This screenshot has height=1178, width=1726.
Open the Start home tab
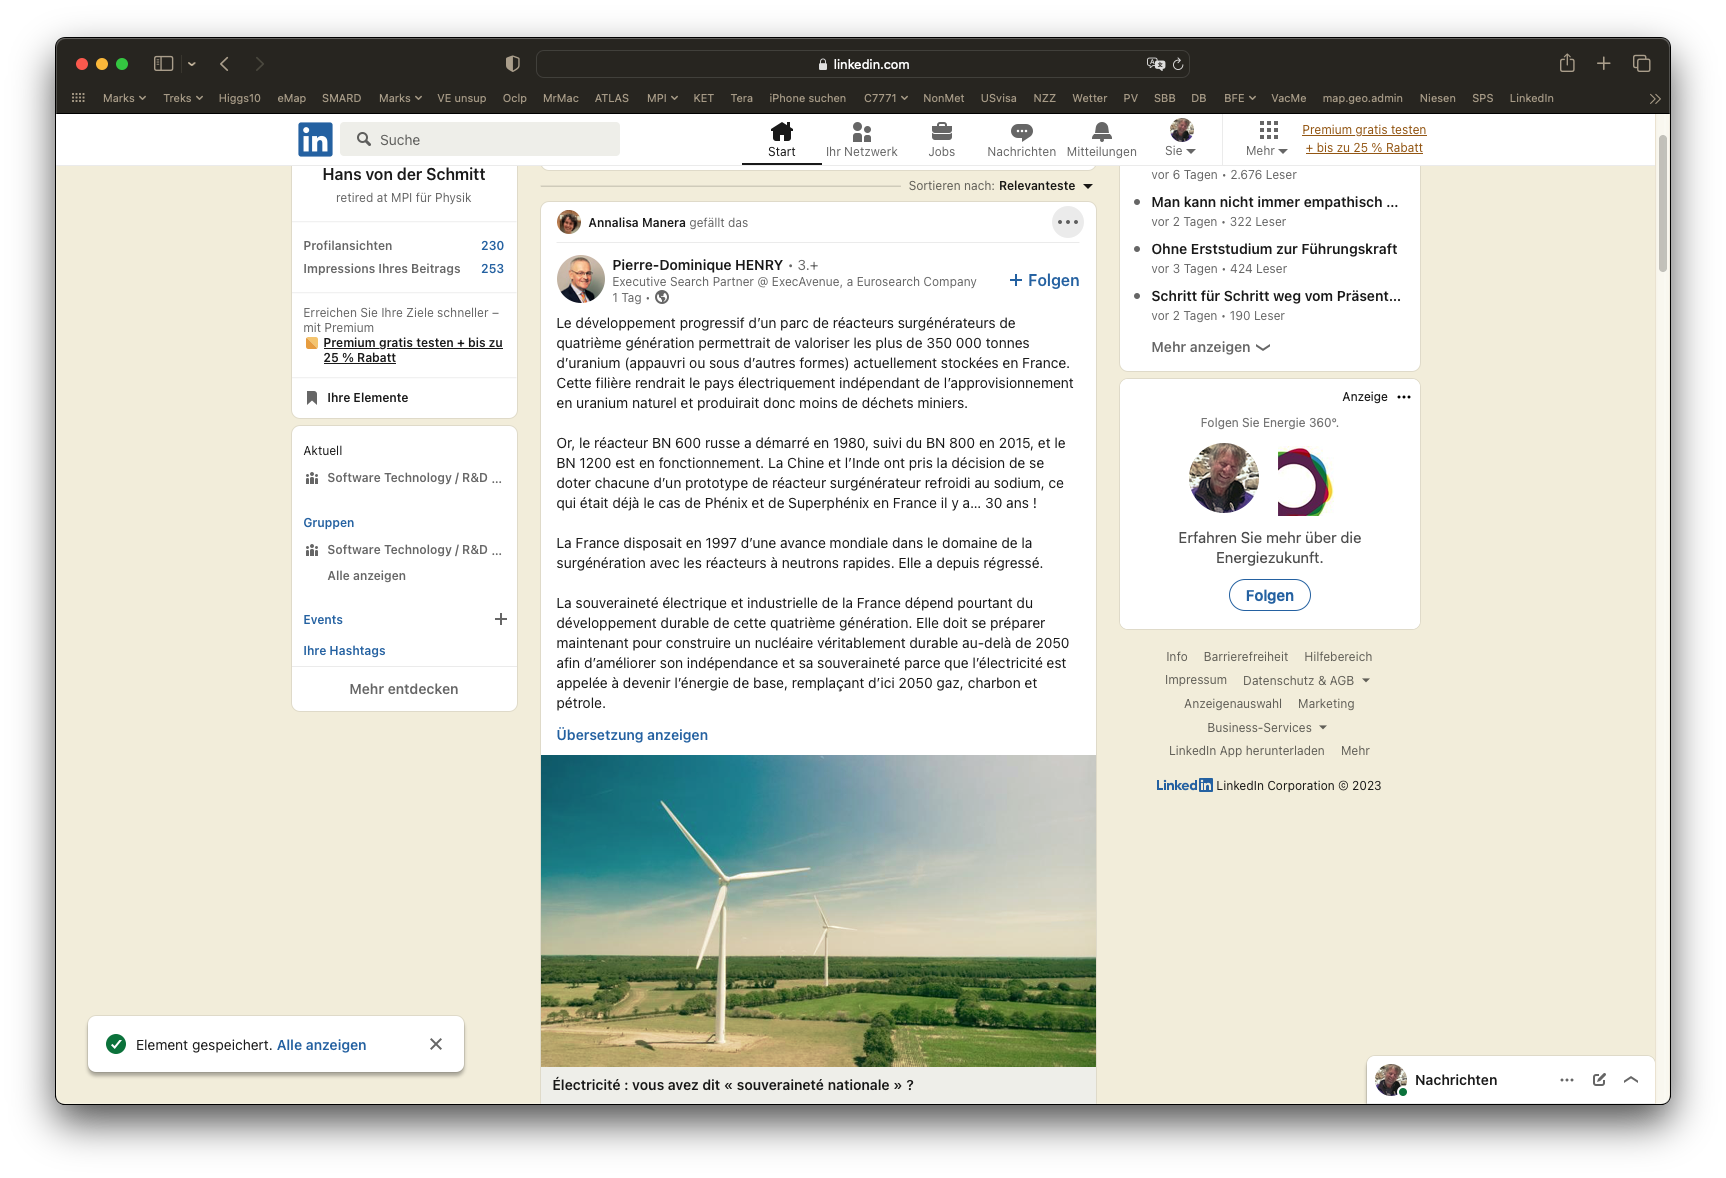(x=782, y=140)
